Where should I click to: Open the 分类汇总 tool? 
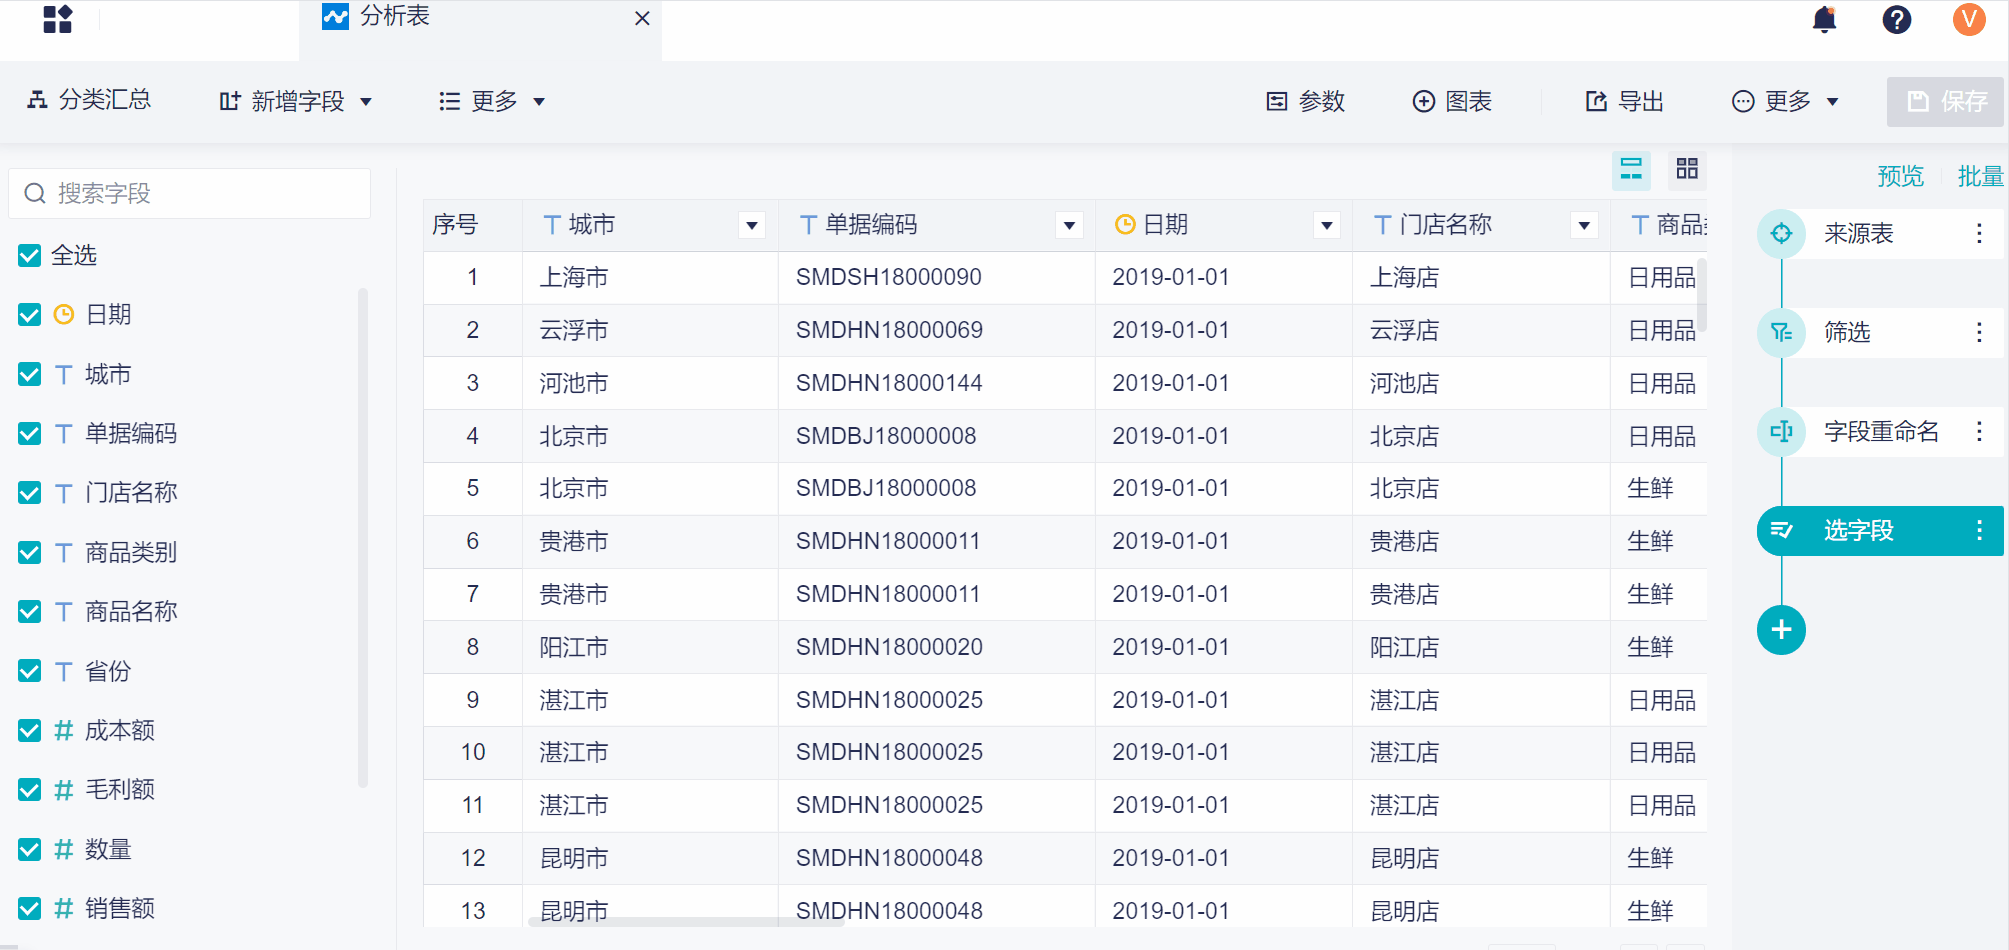tap(89, 100)
